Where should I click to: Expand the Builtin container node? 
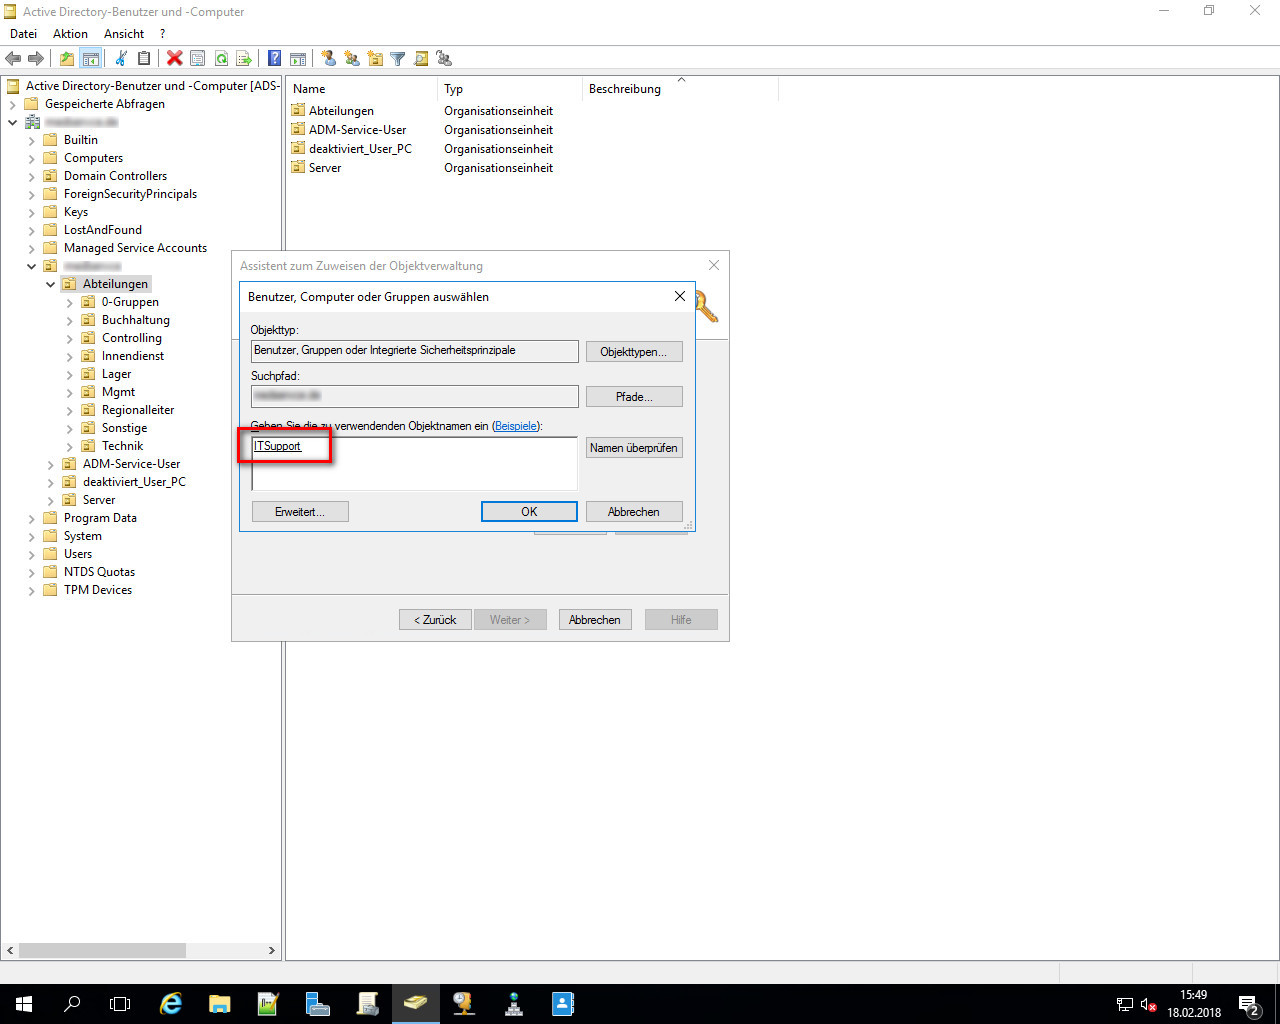pyautogui.click(x=32, y=140)
